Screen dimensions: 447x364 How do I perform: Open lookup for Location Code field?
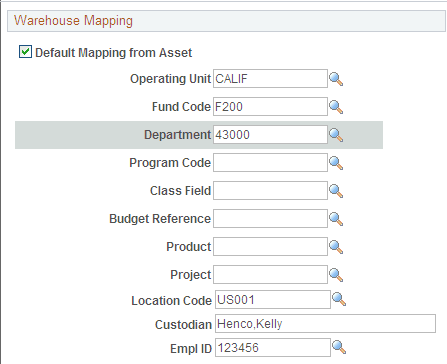coord(339,299)
